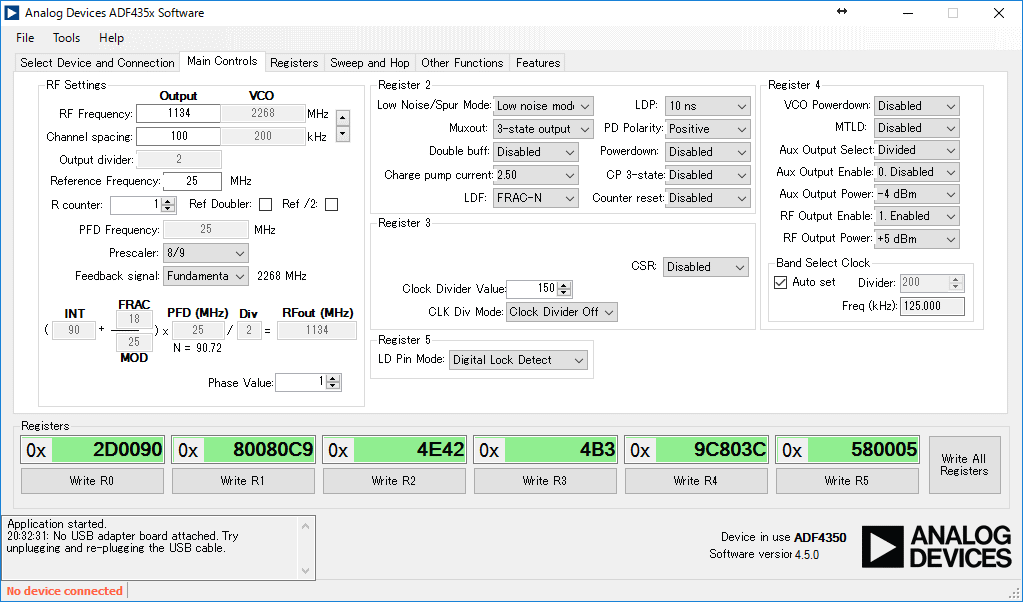Open the Help menu
Screen dimensions: 1023x602
(x=112, y=38)
